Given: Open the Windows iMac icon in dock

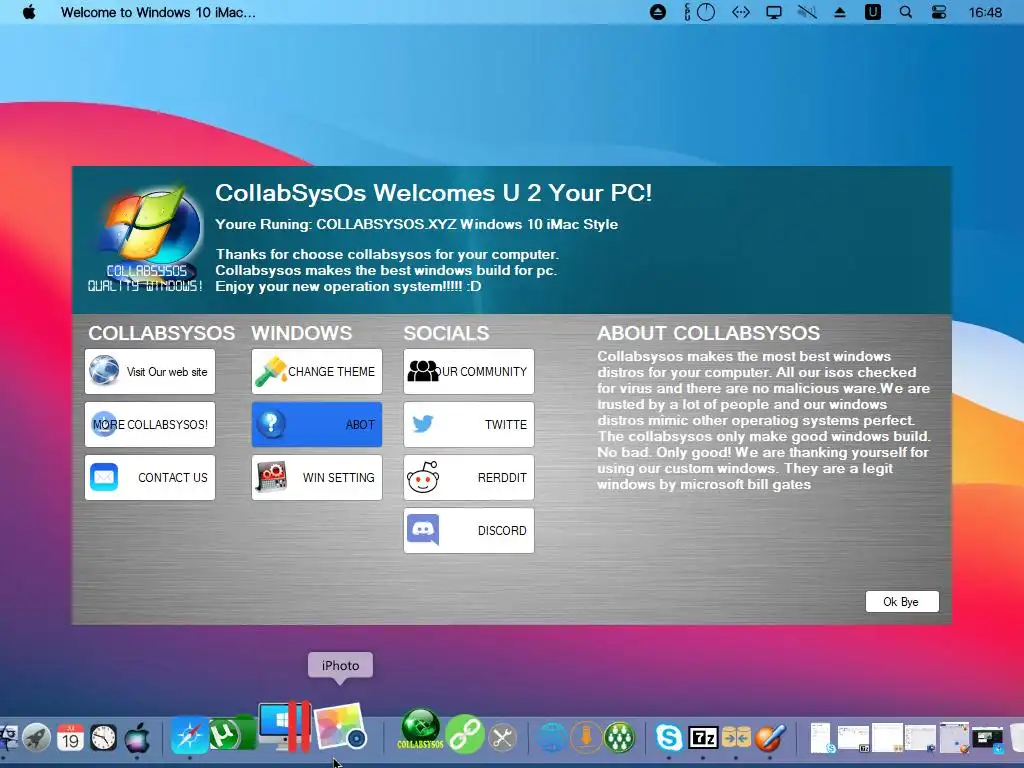Looking at the screenshot, I should [x=284, y=726].
